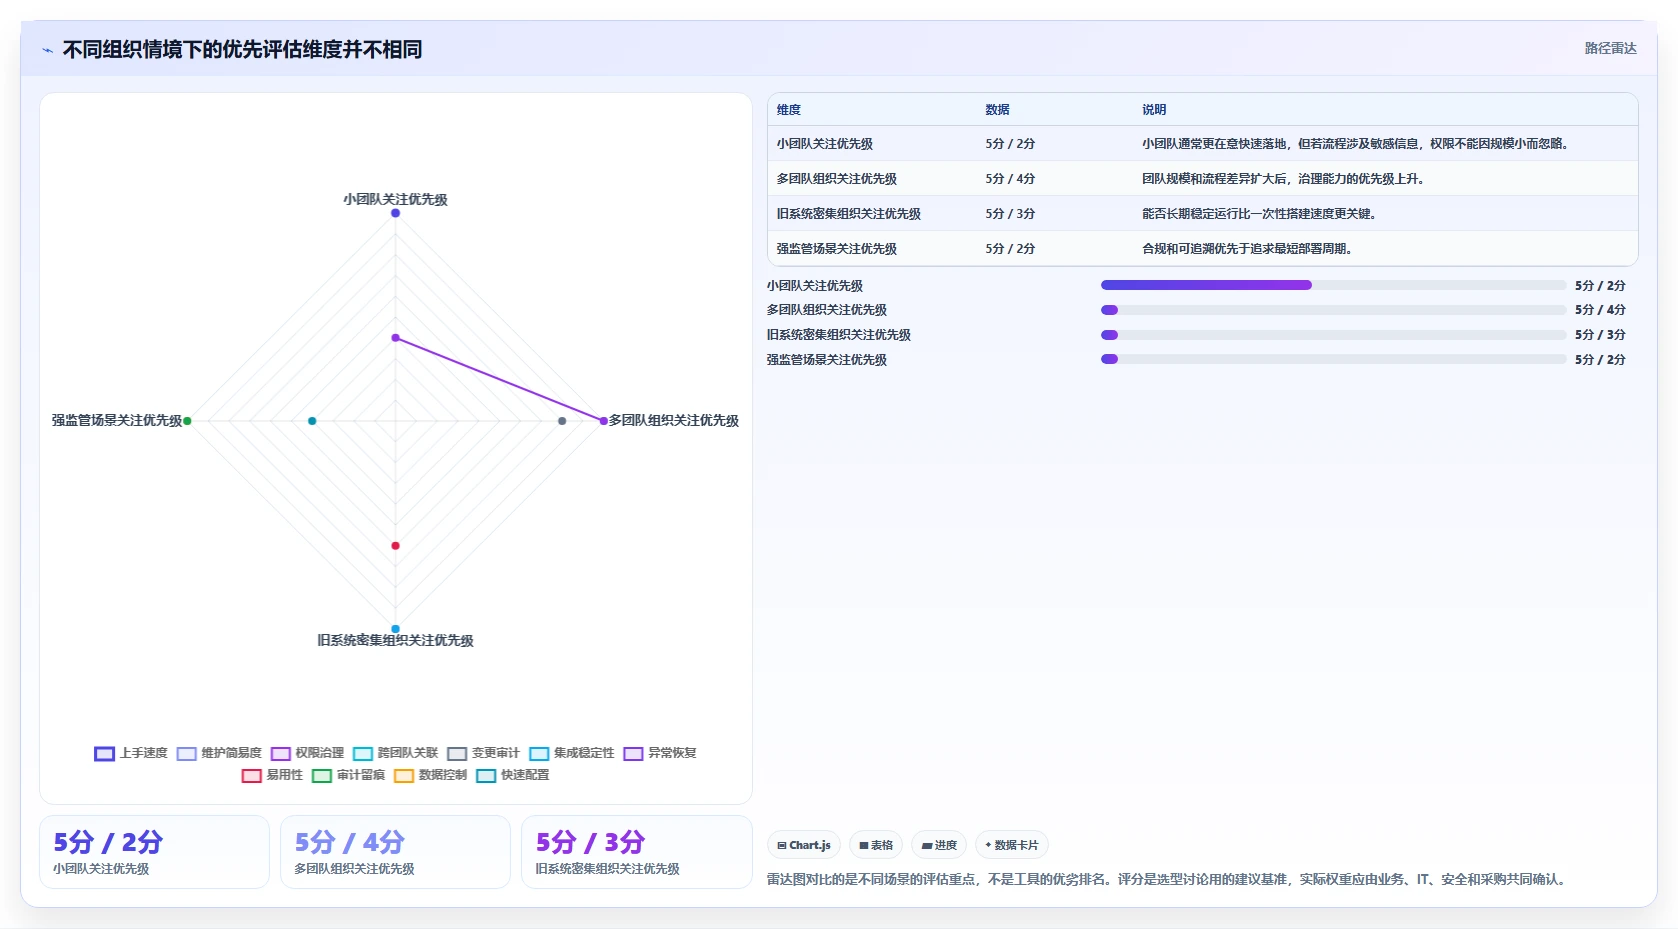Select the 进度 chip
1678x929 pixels.
[939, 845]
